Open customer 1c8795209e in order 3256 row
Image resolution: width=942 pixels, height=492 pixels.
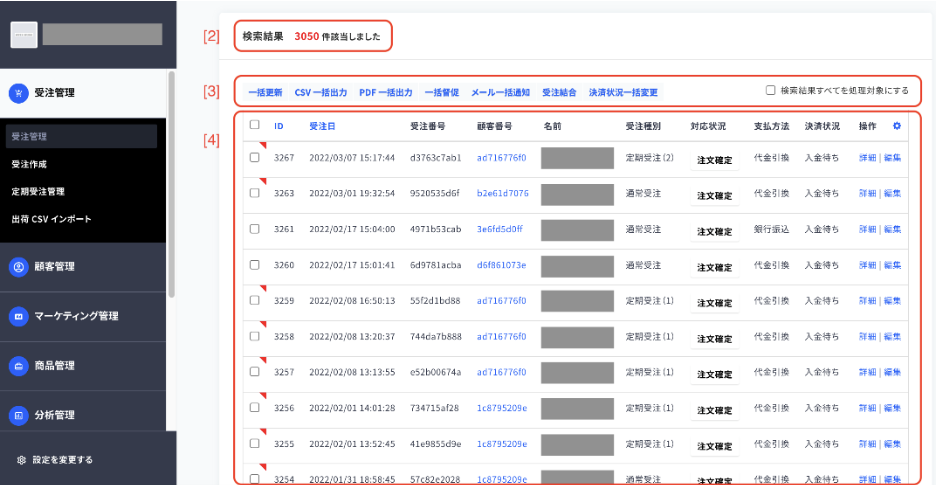(502, 408)
